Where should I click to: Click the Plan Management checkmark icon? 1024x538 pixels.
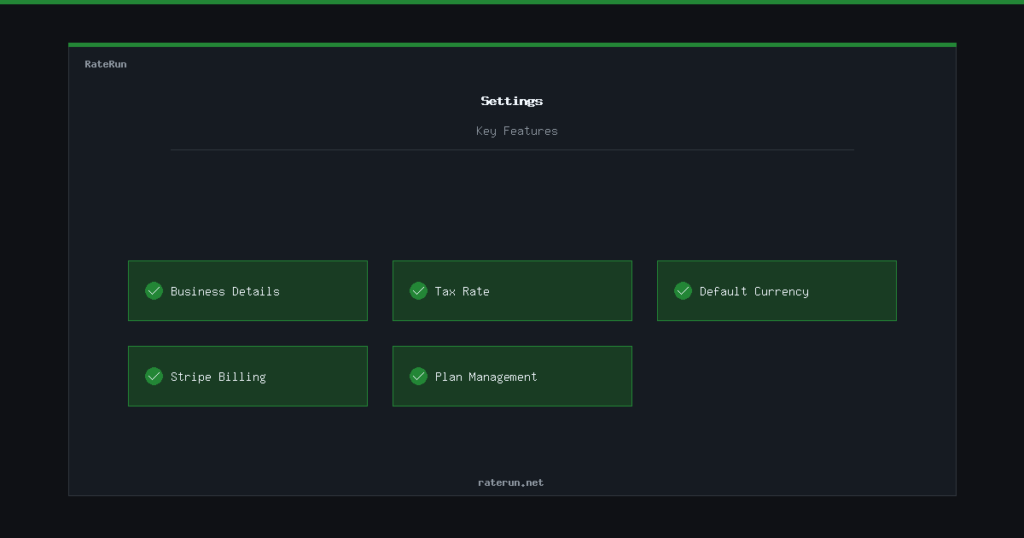(x=419, y=376)
